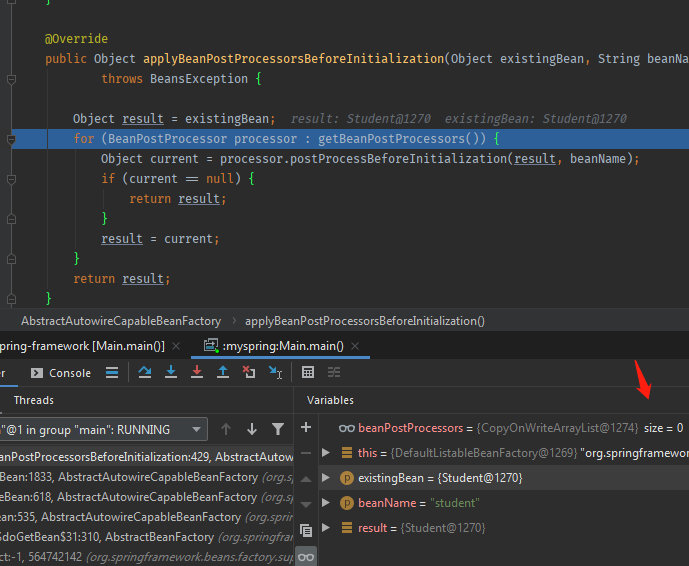This screenshot has height=566, width=689.
Task: Click applyBeanPostProcessorsBeforeInitialization() breadcrumb
Action: coord(365,321)
